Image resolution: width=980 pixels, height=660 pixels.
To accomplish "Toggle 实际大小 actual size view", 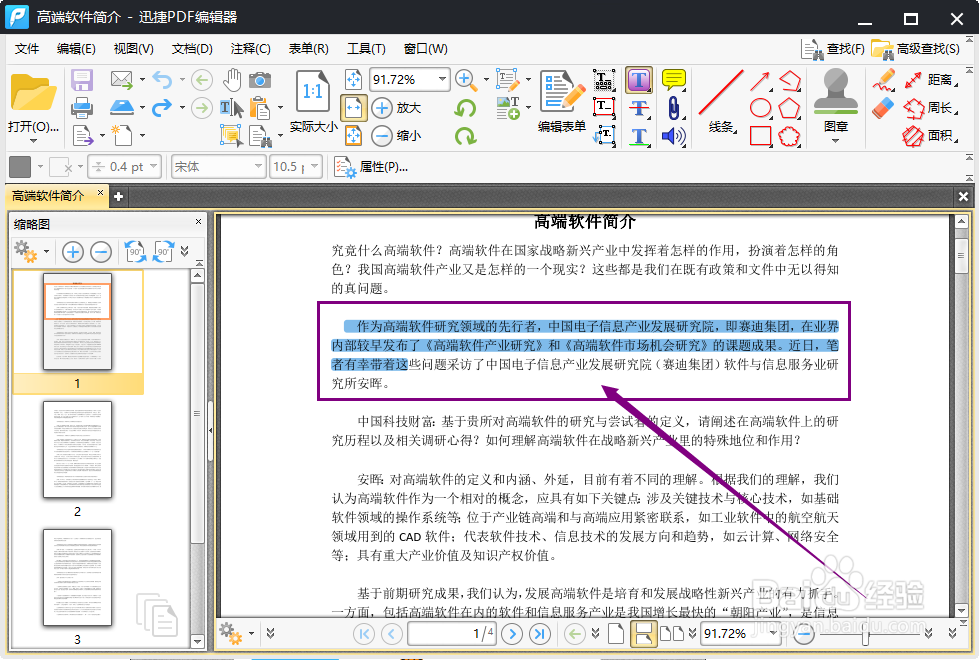I will (313, 105).
